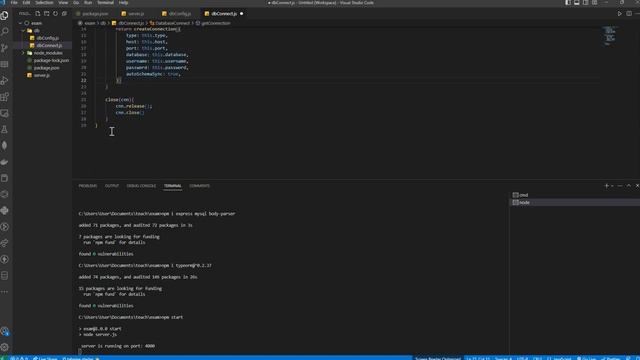Toggle the secondary side bar layout icon
Screen dimensions: 640x360
(x=586, y=2)
